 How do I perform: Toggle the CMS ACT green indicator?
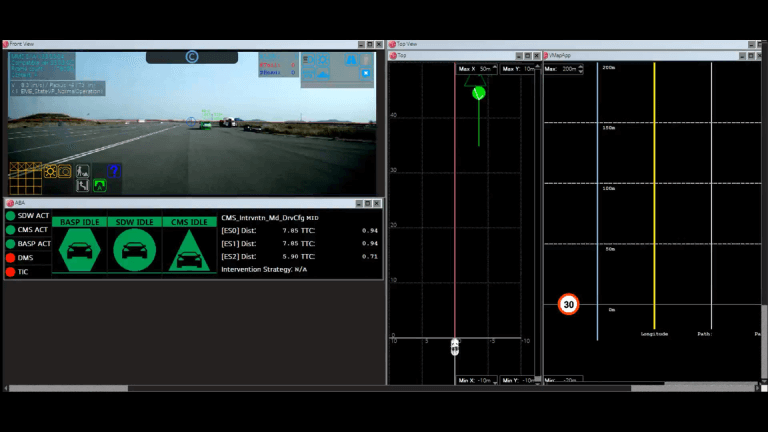(x=11, y=229)
